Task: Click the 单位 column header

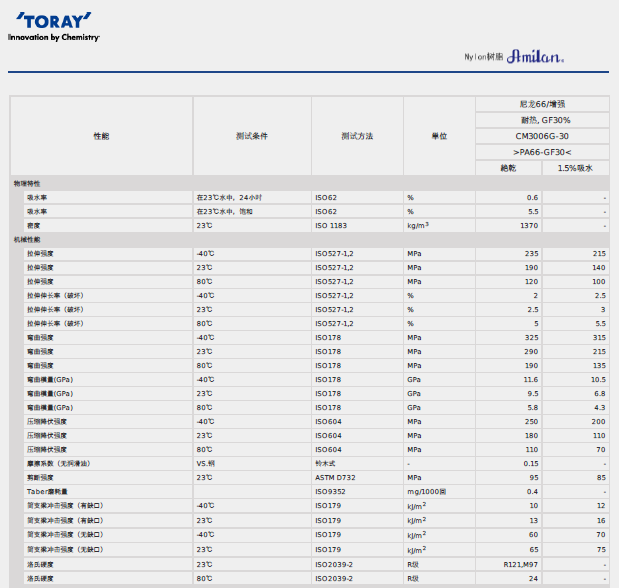Action: (439, 136)
